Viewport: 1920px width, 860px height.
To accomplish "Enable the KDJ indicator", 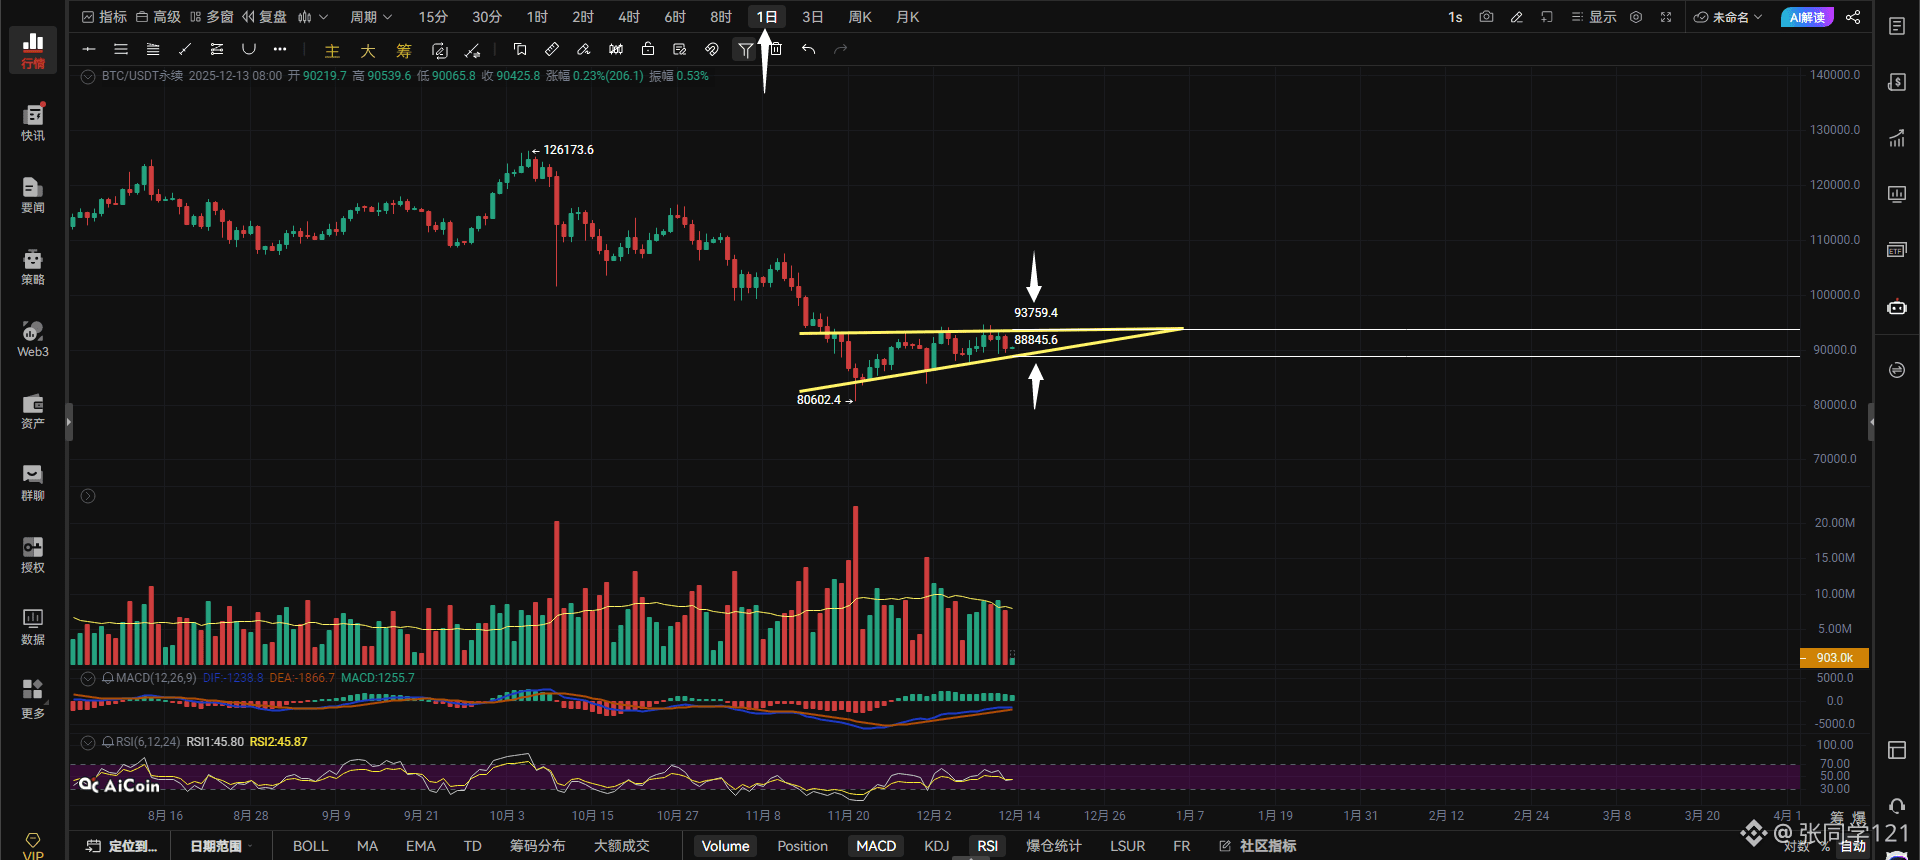I will (937, 846).
